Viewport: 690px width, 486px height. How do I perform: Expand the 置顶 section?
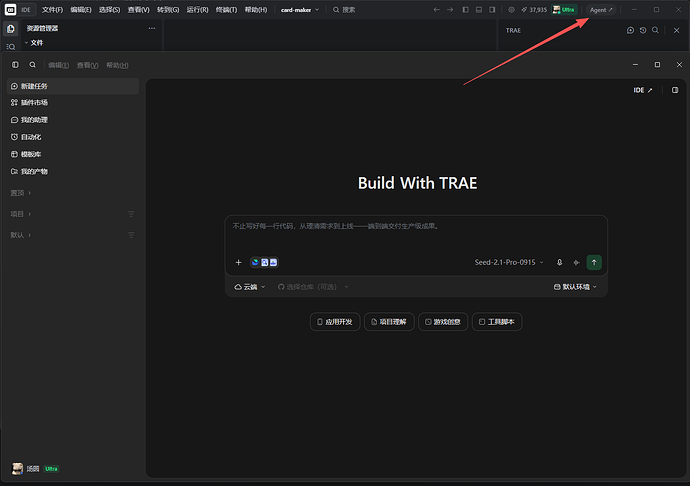pos(21,193)
